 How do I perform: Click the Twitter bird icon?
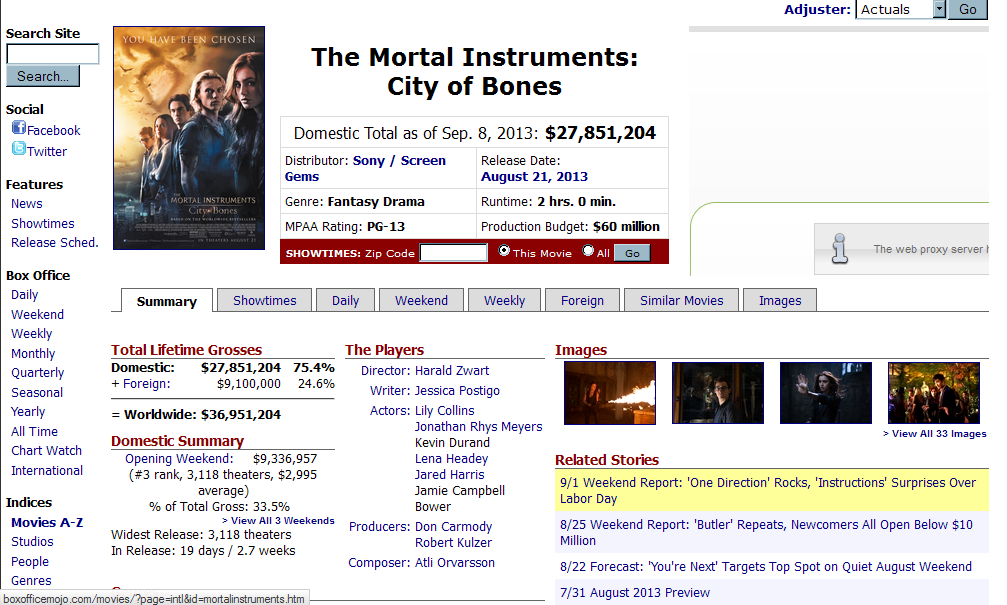point(19,149)
